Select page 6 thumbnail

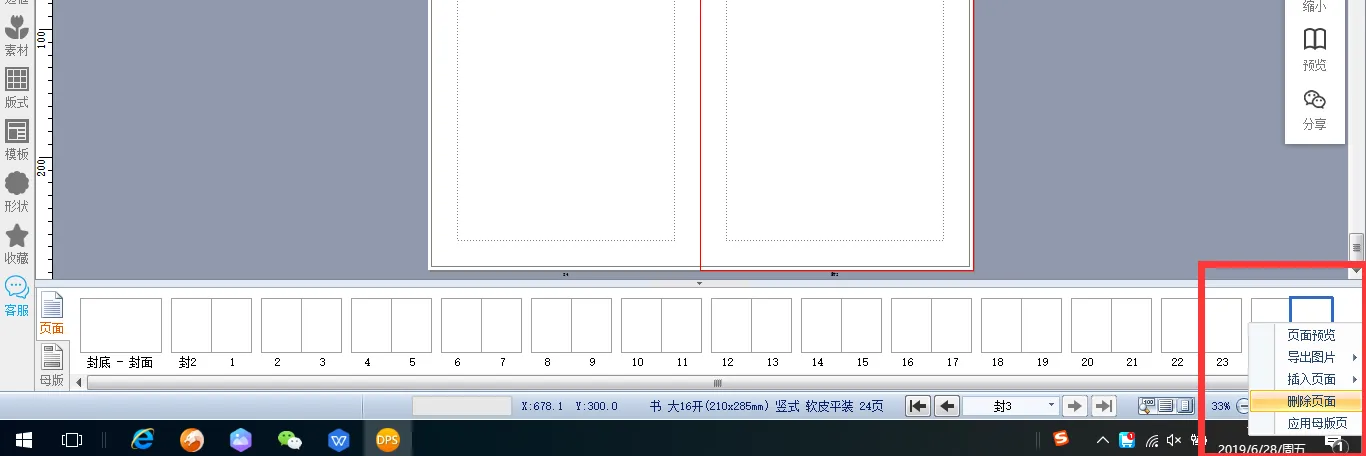[x=461, y=325]
